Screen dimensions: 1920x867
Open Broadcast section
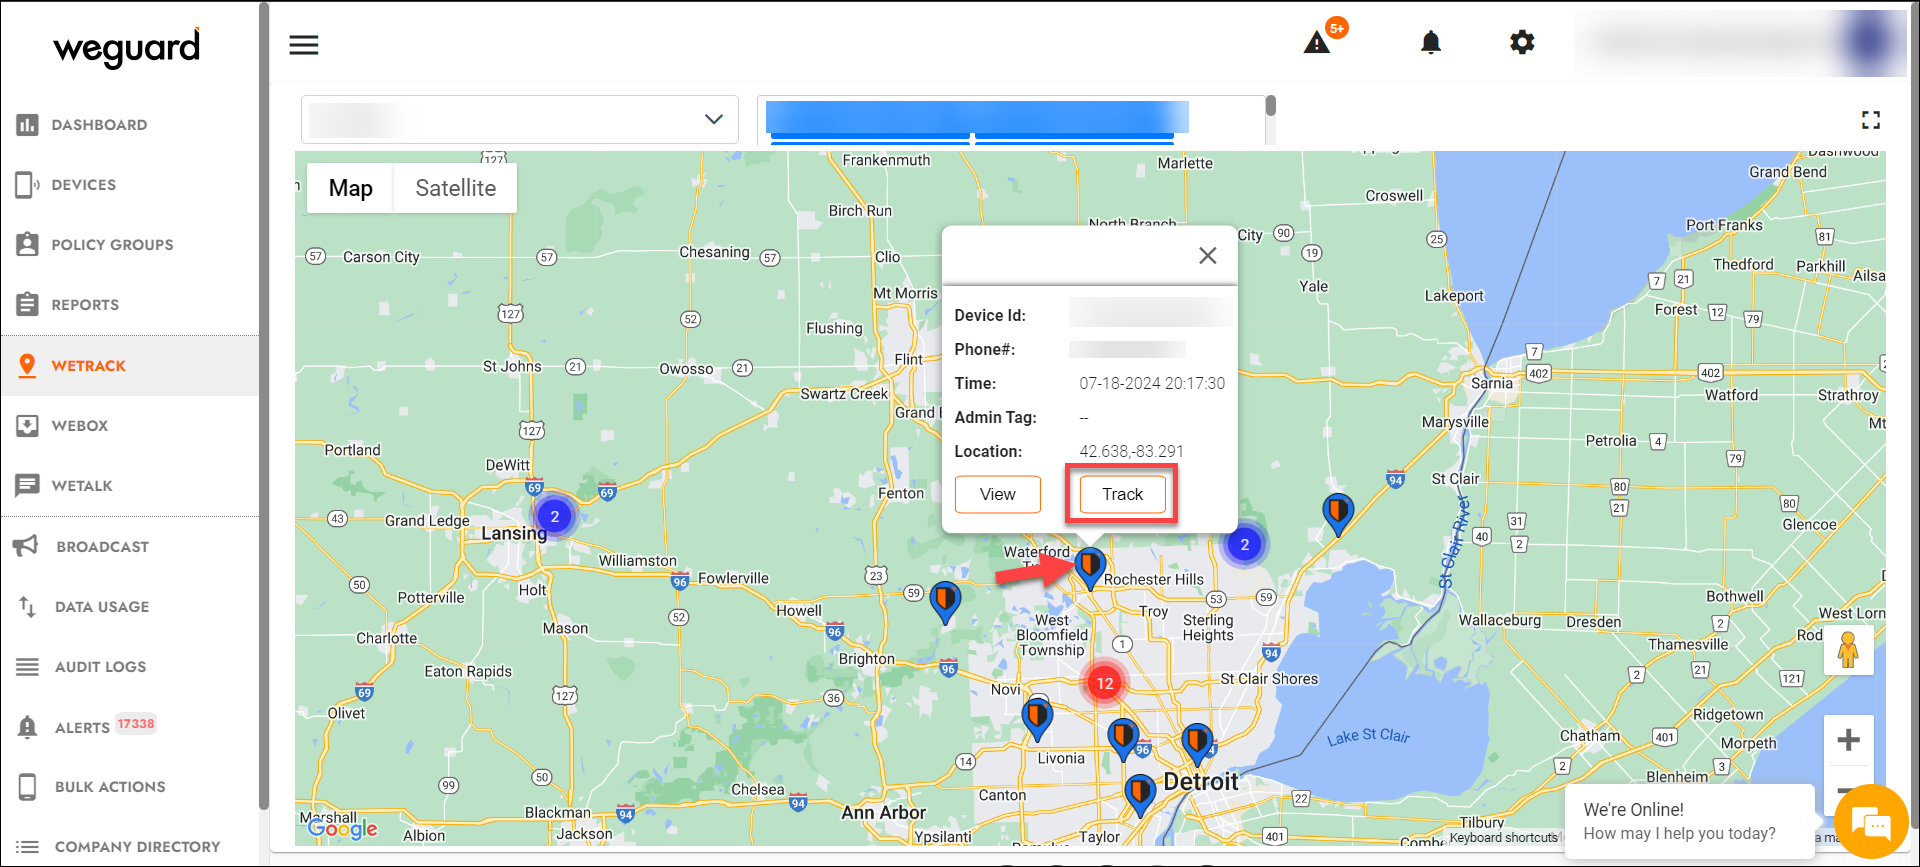point(103,547)
